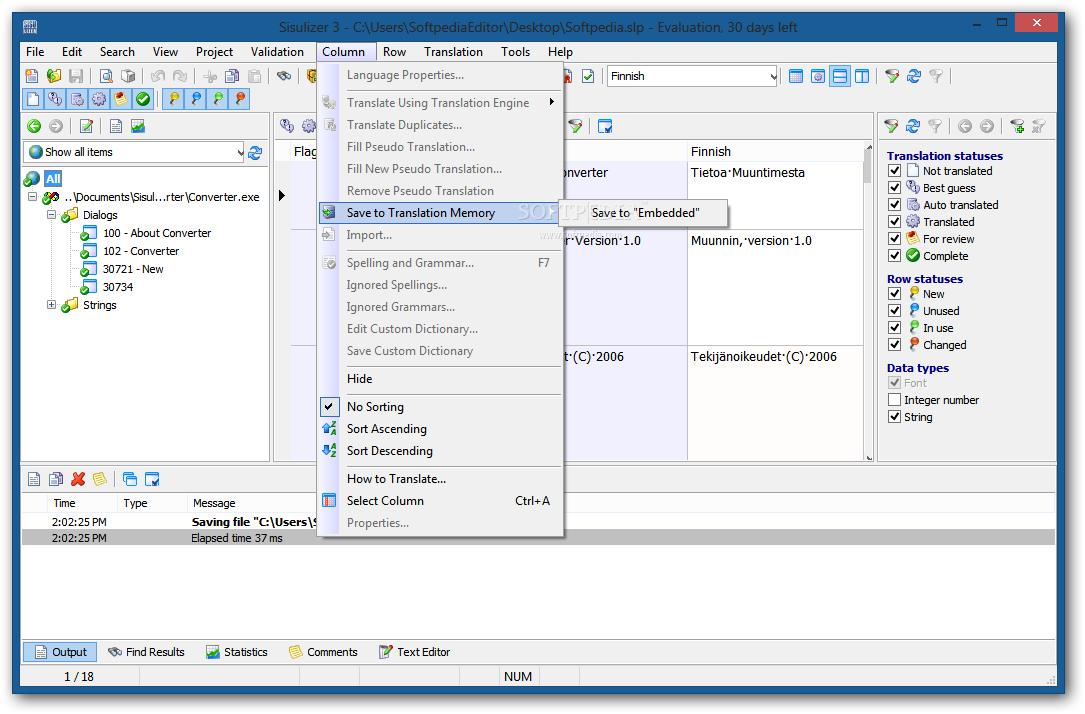Viewport: 1085px width, 714px height.
Task: Toggle red pin Changed rows toolbar icon
Action: (239, 99)
